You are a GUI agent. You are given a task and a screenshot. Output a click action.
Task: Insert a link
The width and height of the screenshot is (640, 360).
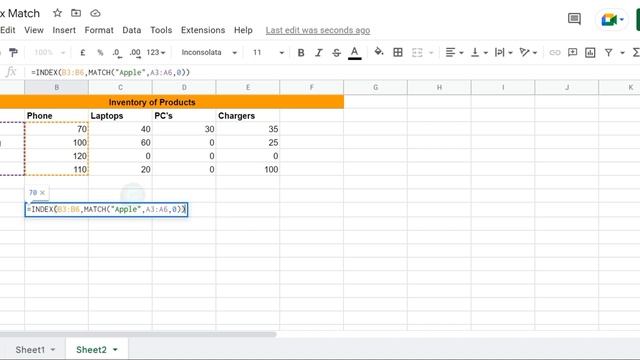pyautogui.click(x=554, y=52)
